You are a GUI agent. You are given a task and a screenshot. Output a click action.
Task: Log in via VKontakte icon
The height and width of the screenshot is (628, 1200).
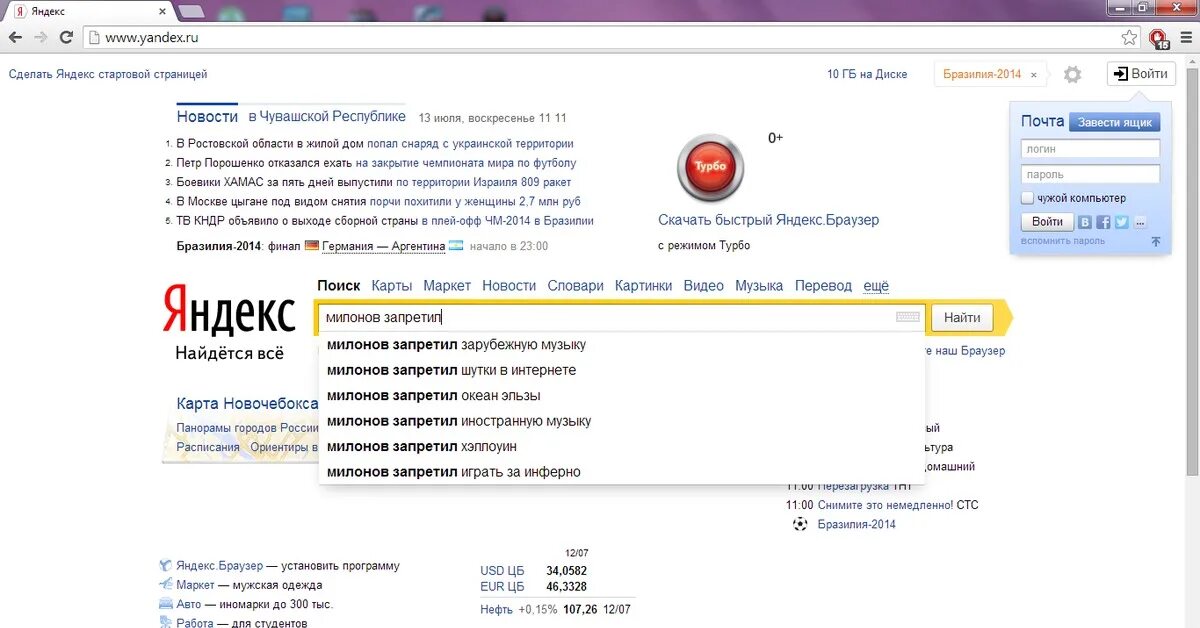[1085, 222]
